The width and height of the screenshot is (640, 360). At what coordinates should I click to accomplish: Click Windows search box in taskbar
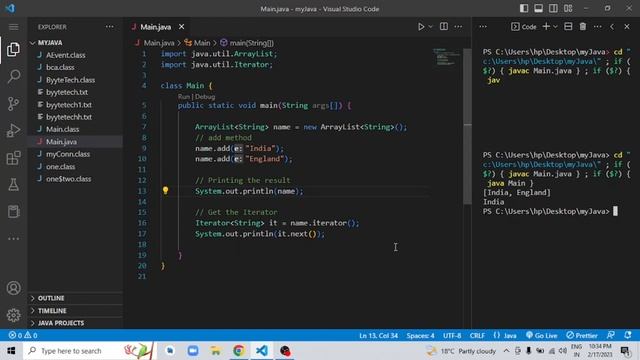pyautogui.click(x=89, y=351)
